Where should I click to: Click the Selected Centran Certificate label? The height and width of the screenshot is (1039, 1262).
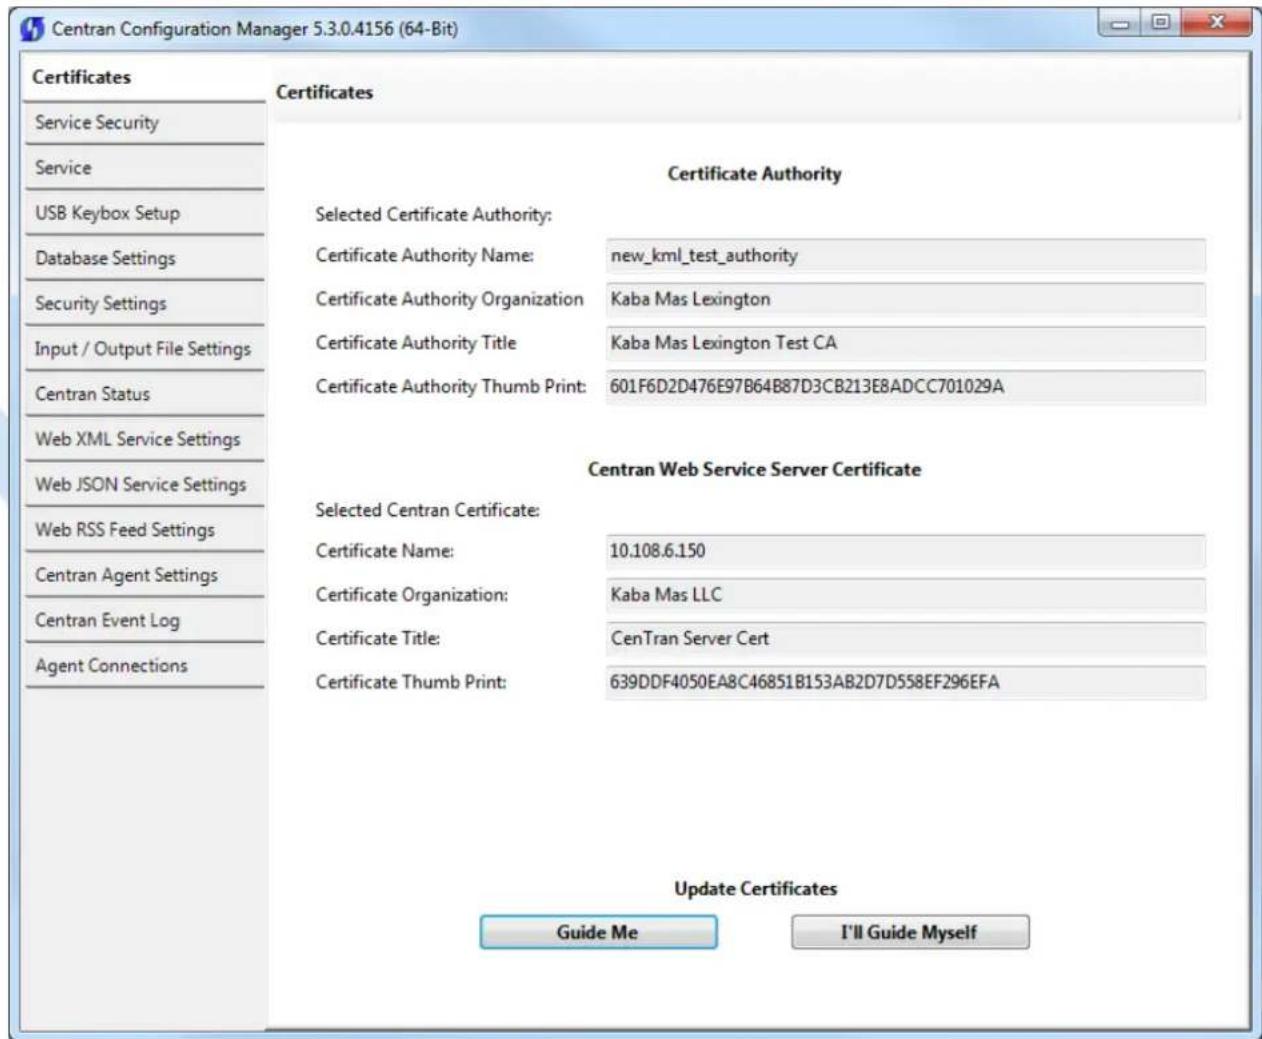point(427,510)
